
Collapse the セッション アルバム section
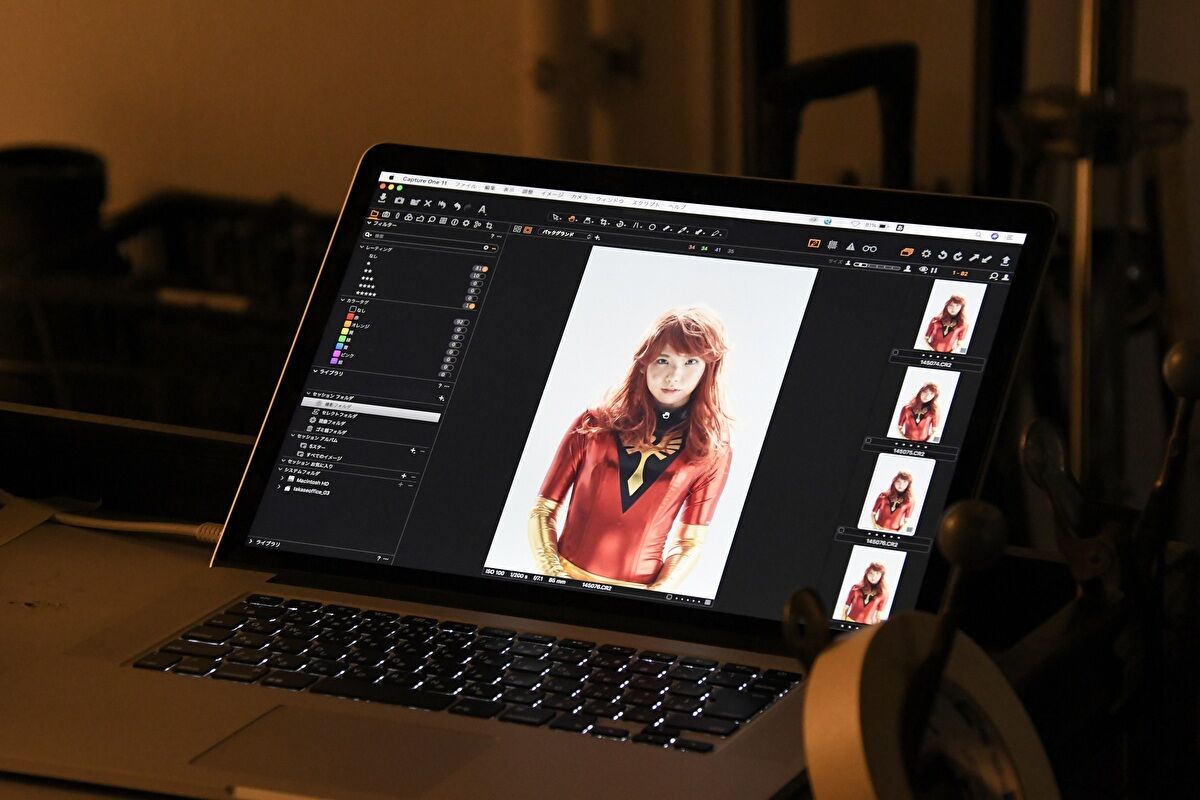[293, 435]
